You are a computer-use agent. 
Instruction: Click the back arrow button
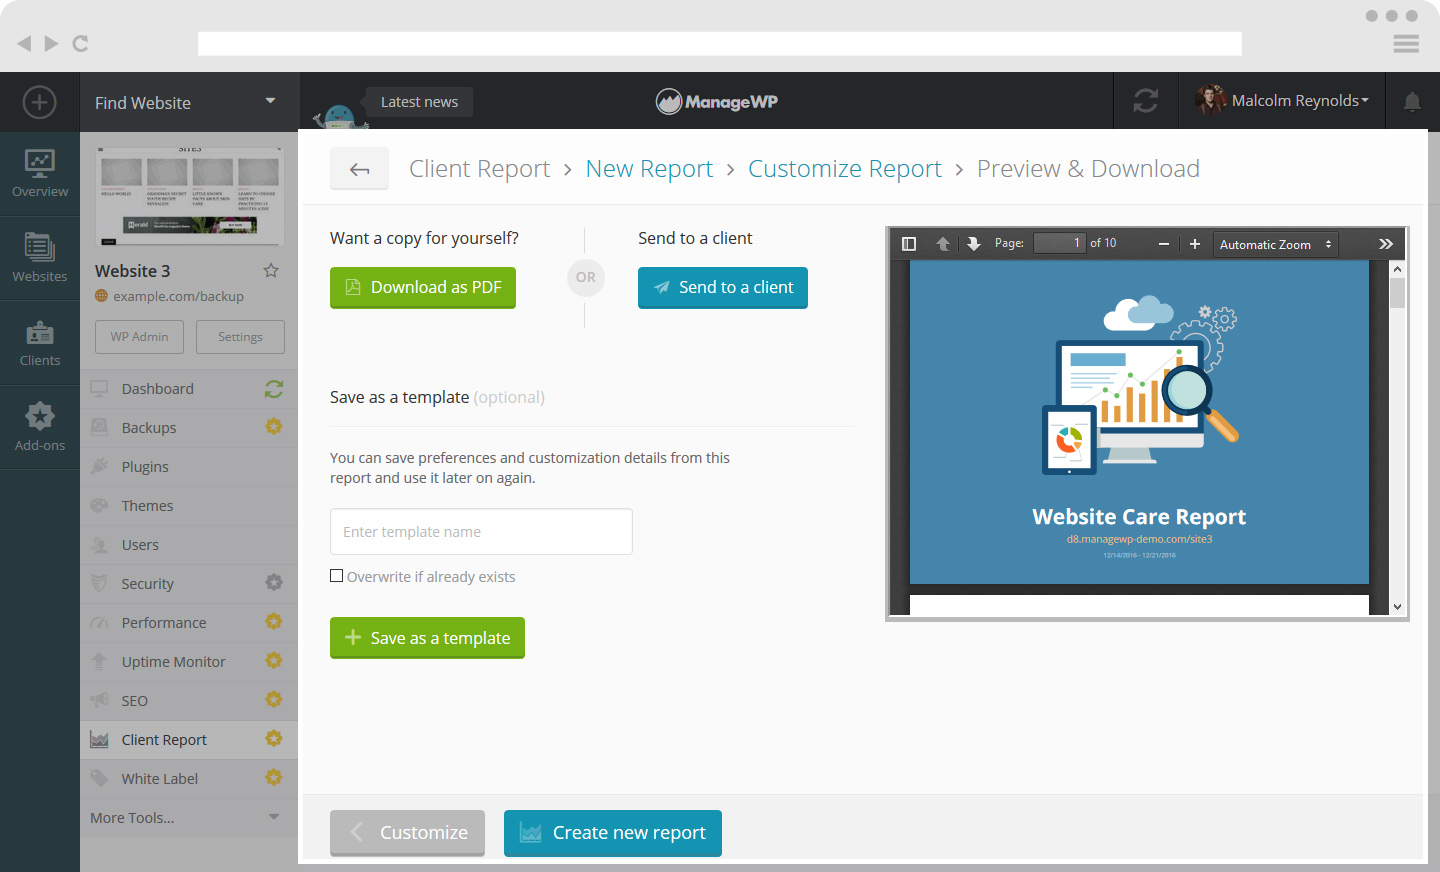click(359, 169)
